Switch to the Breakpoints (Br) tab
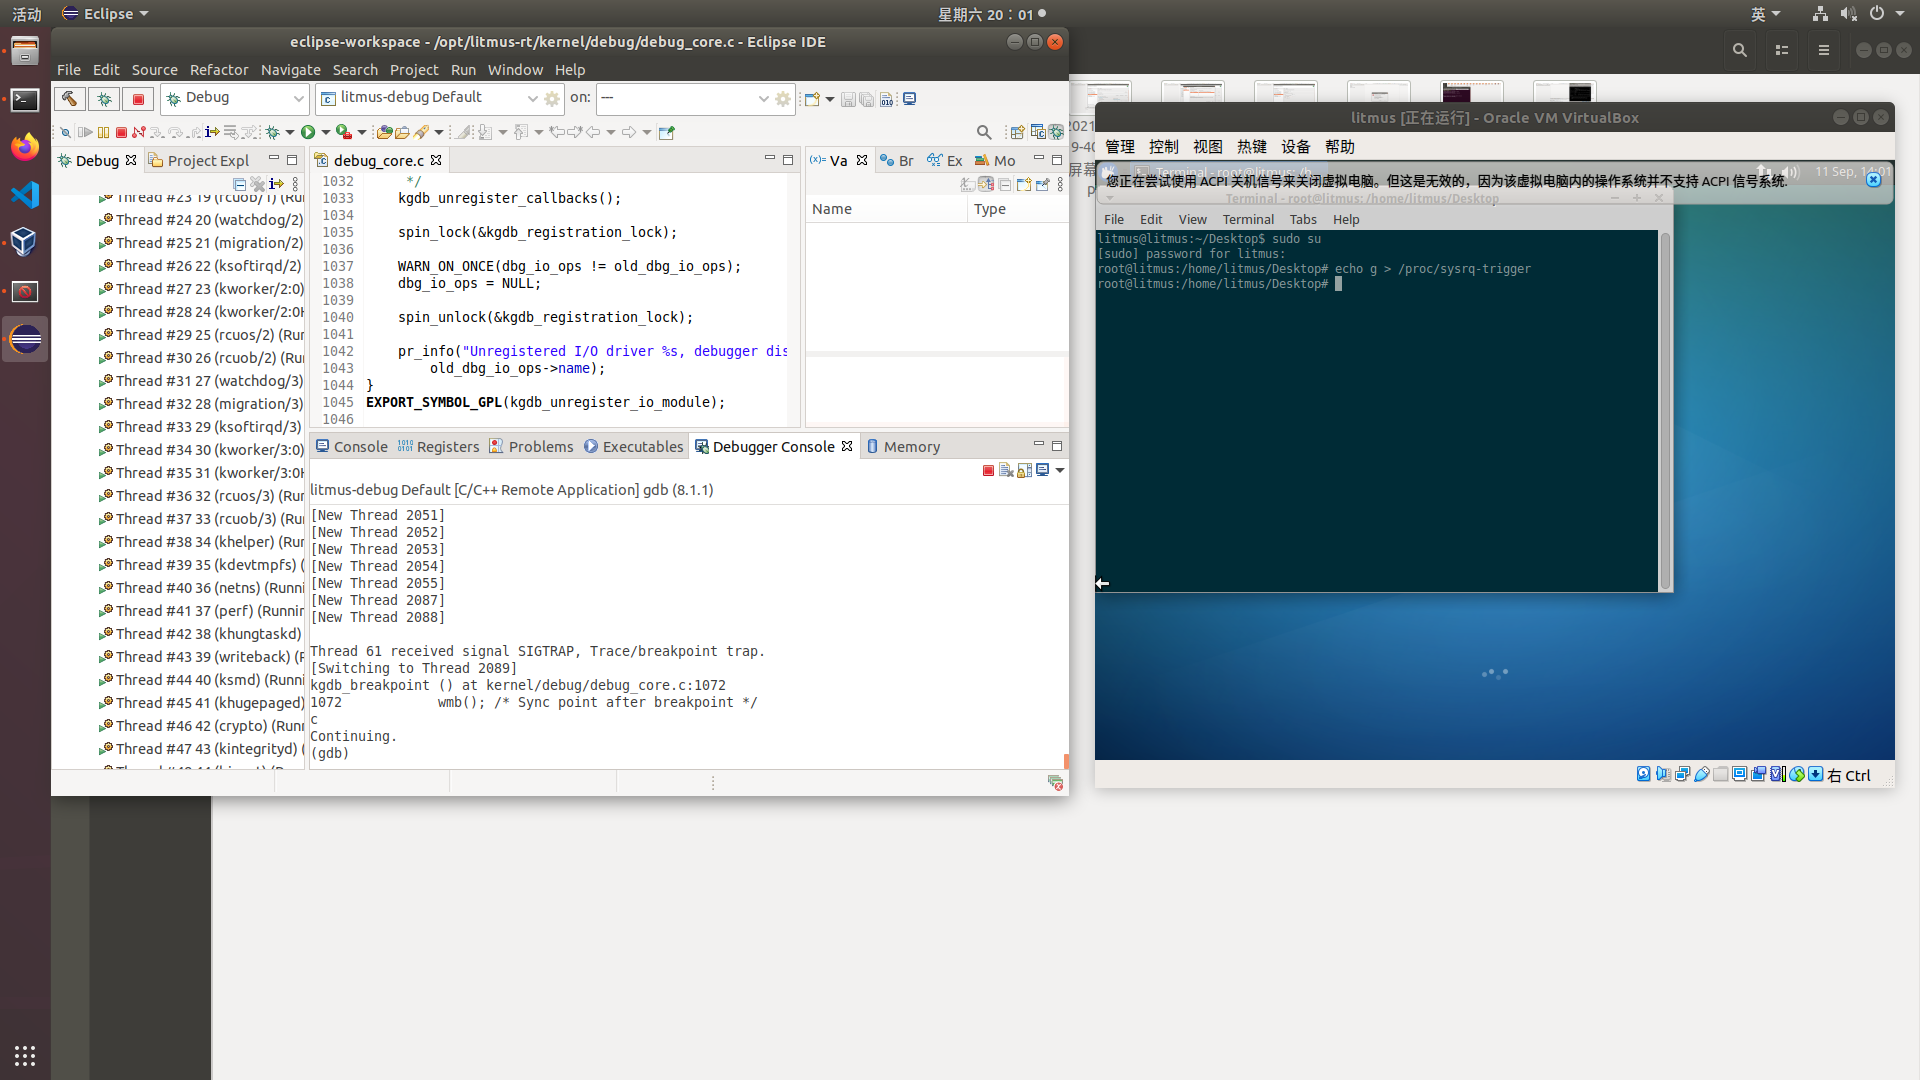1920x1080 pixels. click(x=897, y=160)
